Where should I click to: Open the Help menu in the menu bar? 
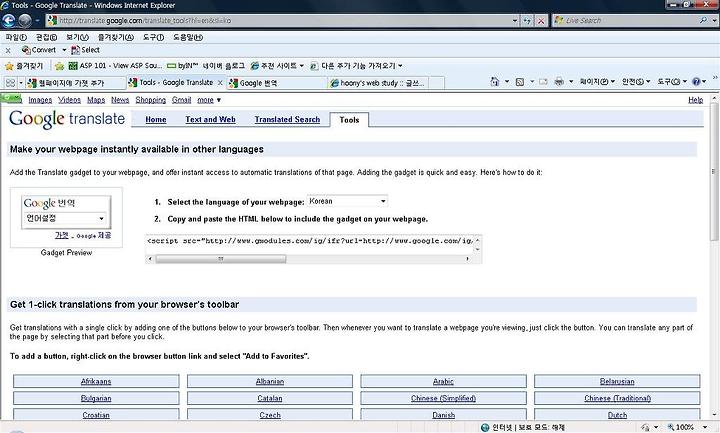point(188,37)
